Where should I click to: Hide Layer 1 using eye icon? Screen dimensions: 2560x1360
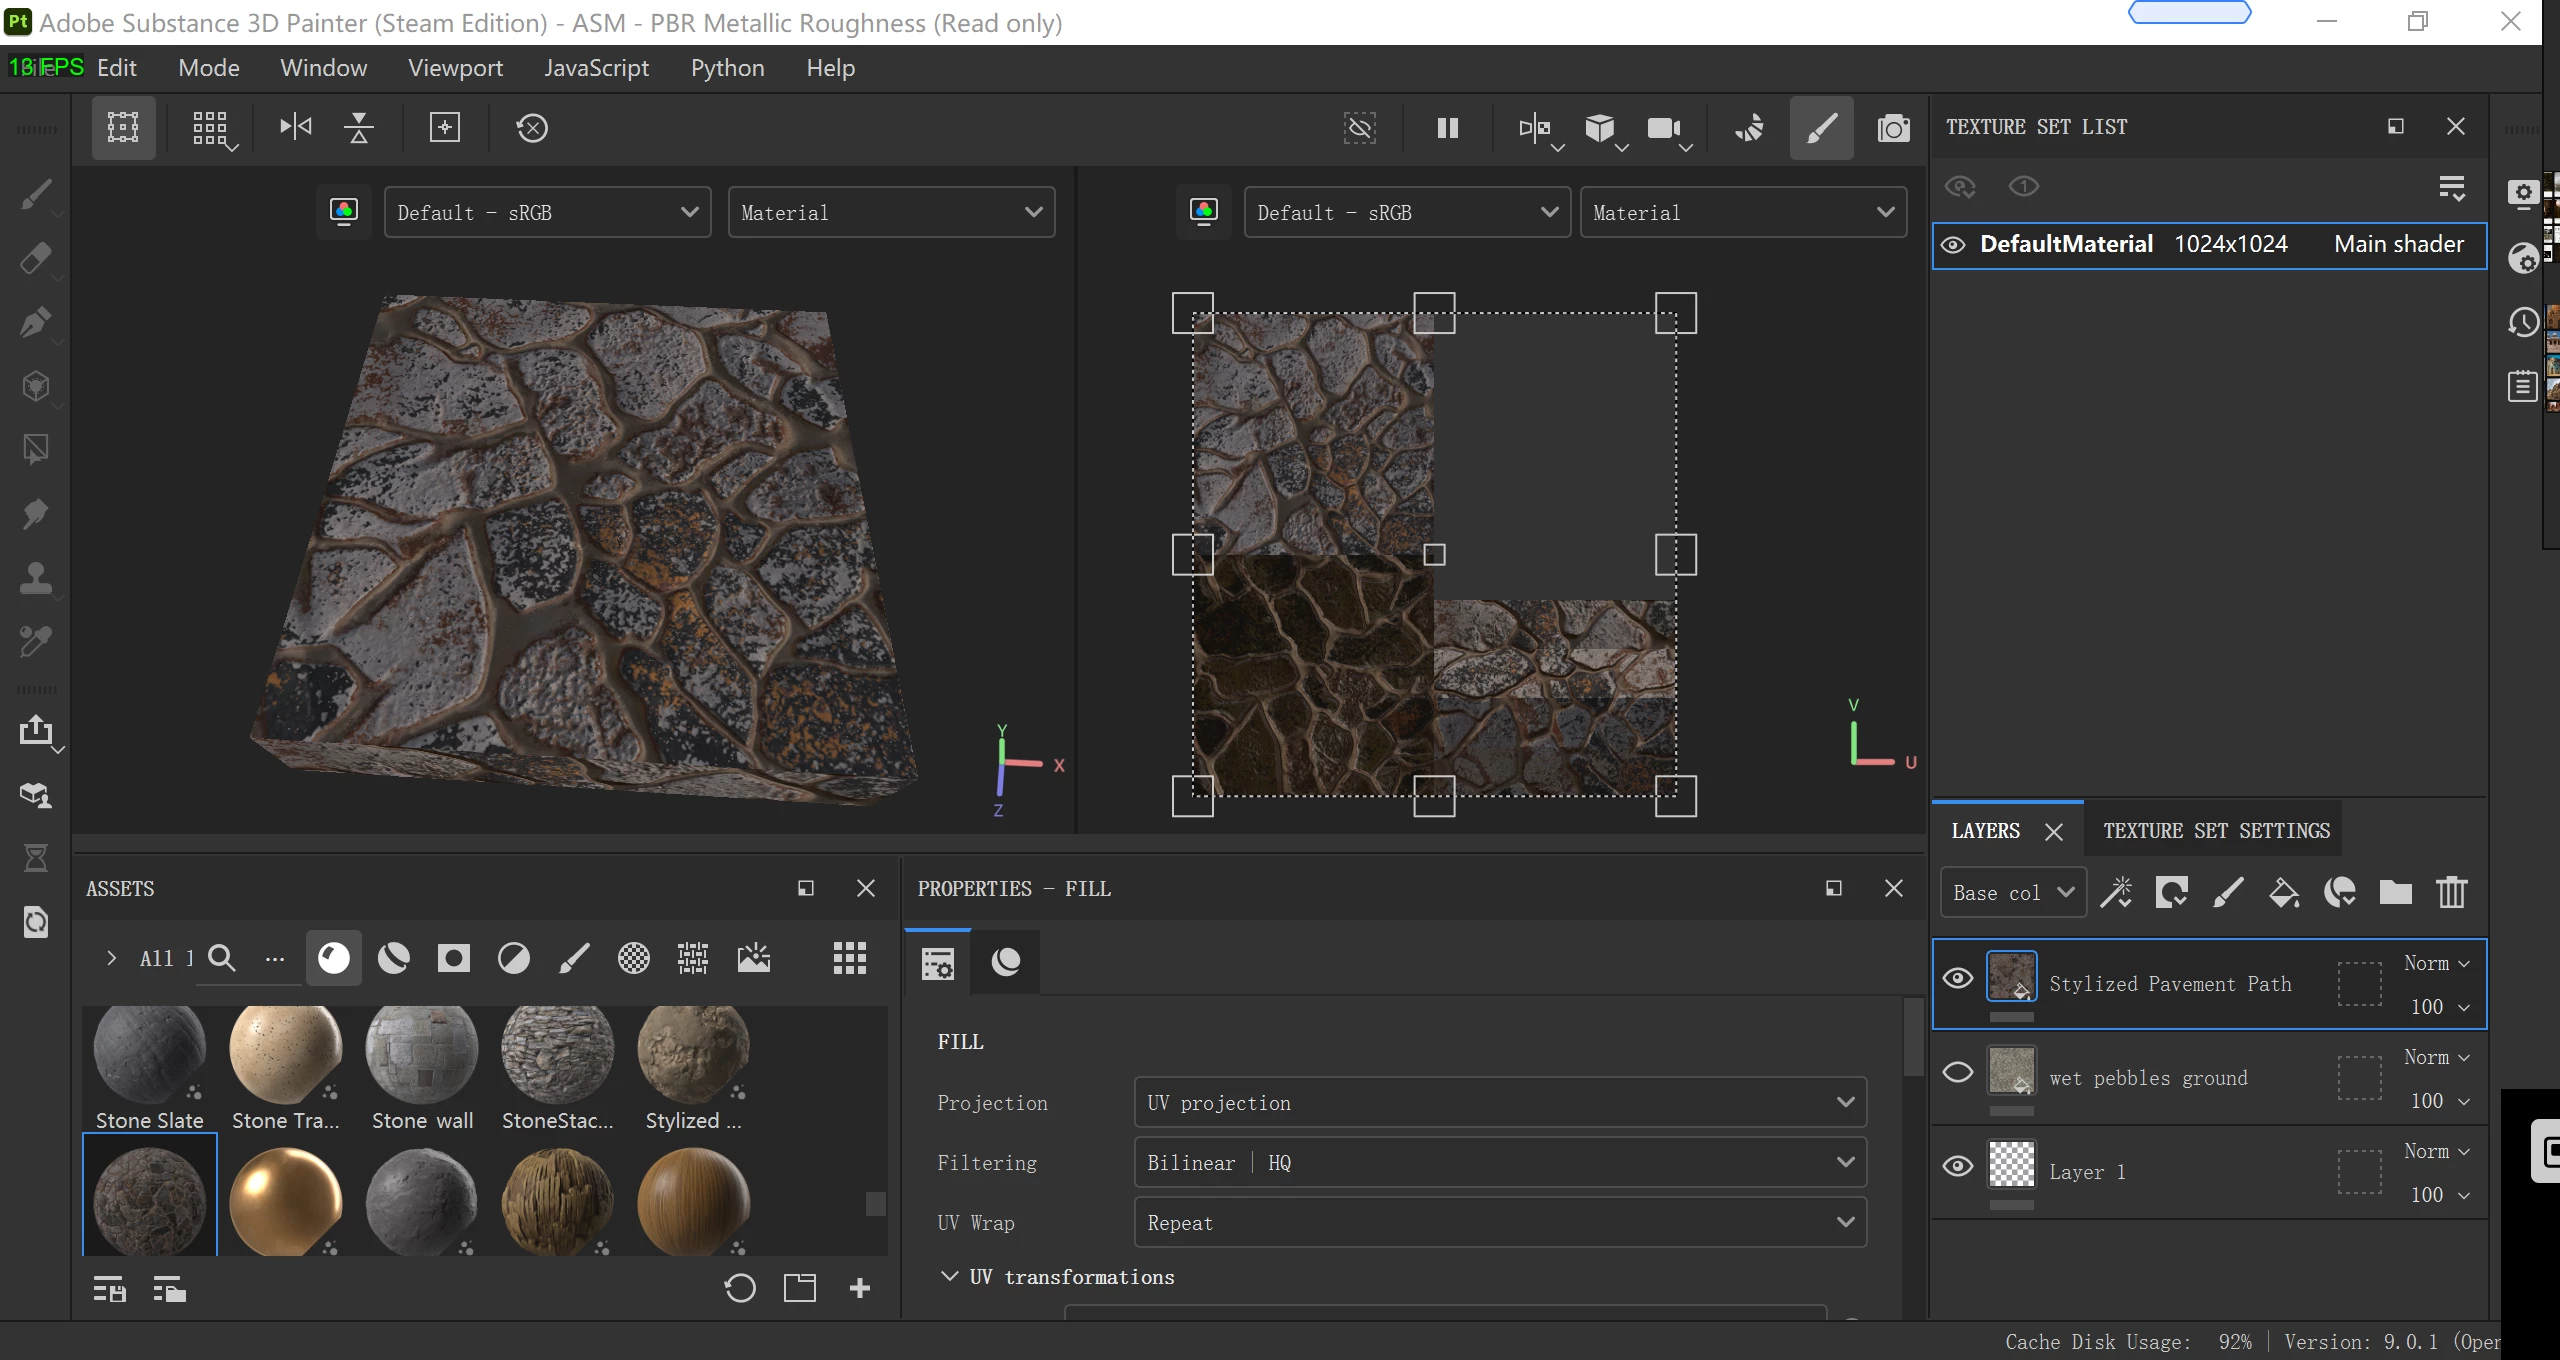pos(1957,1166)
